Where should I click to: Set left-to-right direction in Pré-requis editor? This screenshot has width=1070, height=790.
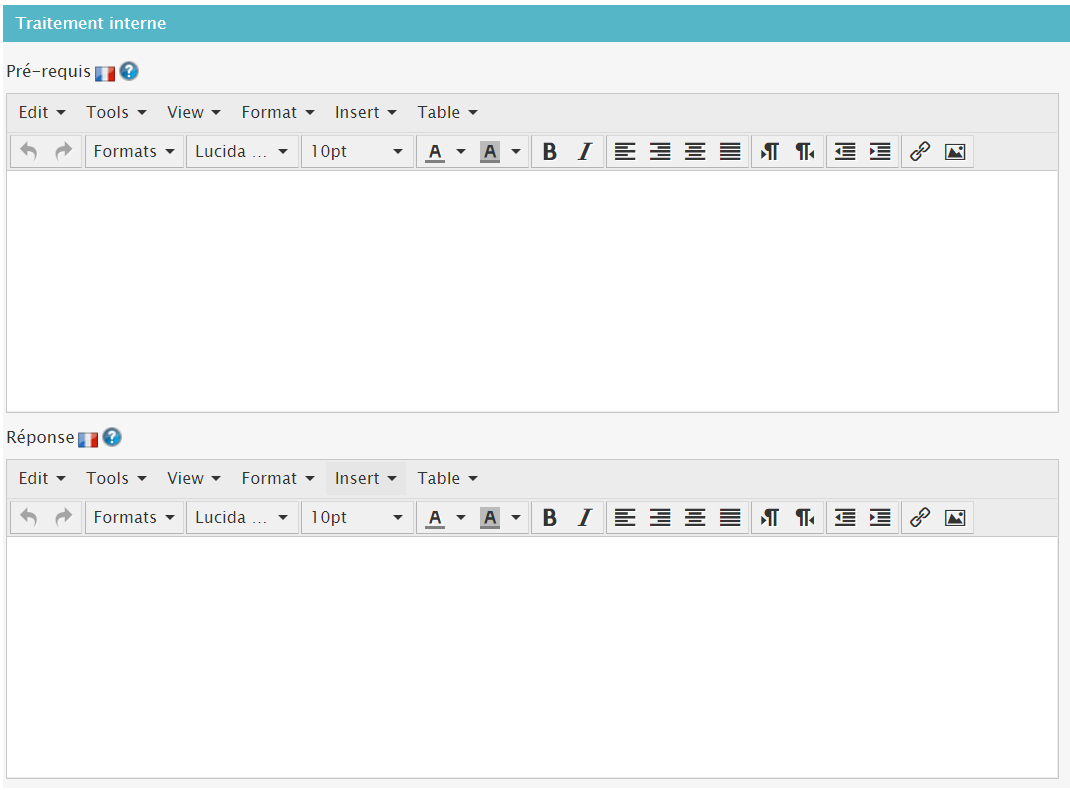(x=769, y=152)
